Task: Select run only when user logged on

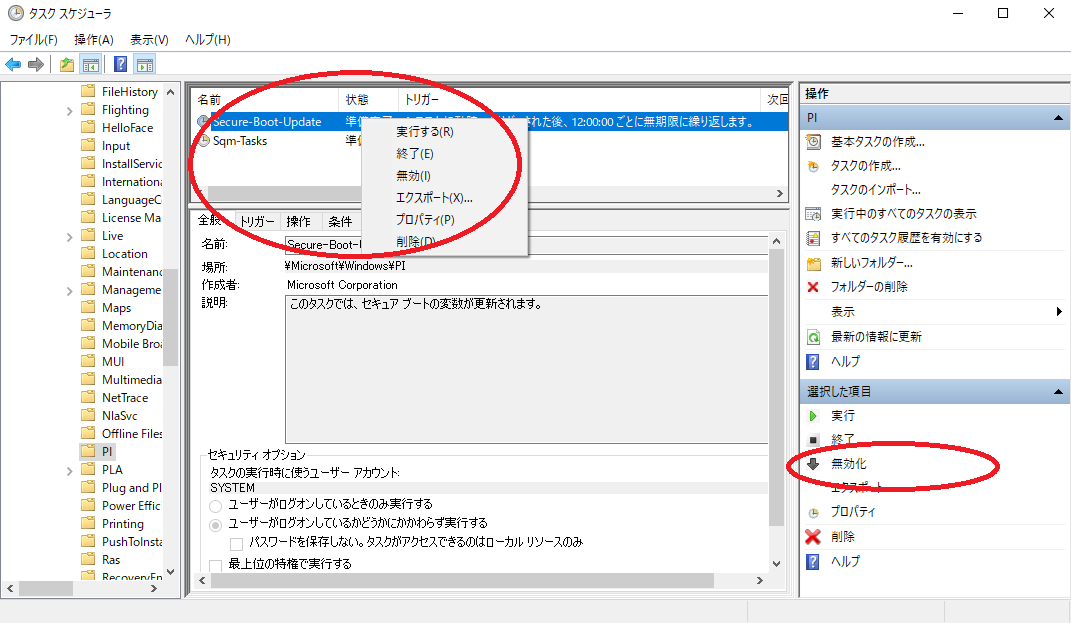Action: click(x=216, y=505)
